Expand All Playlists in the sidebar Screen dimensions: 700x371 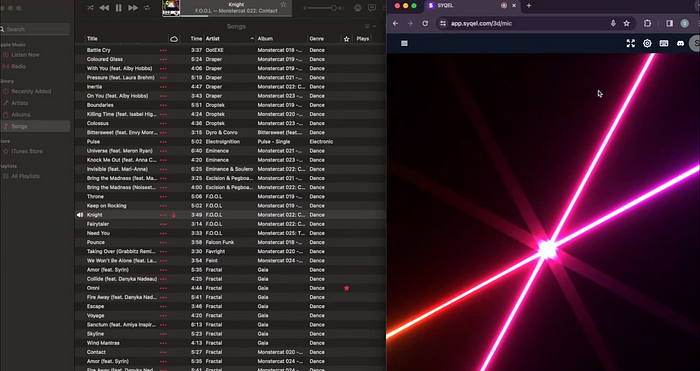click(x=25, y=176)
